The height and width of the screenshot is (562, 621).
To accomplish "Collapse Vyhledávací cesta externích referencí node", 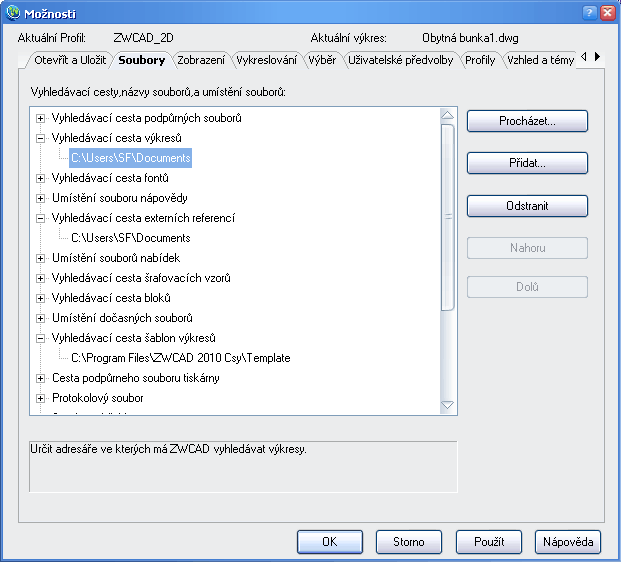I will tap(41, 218).
